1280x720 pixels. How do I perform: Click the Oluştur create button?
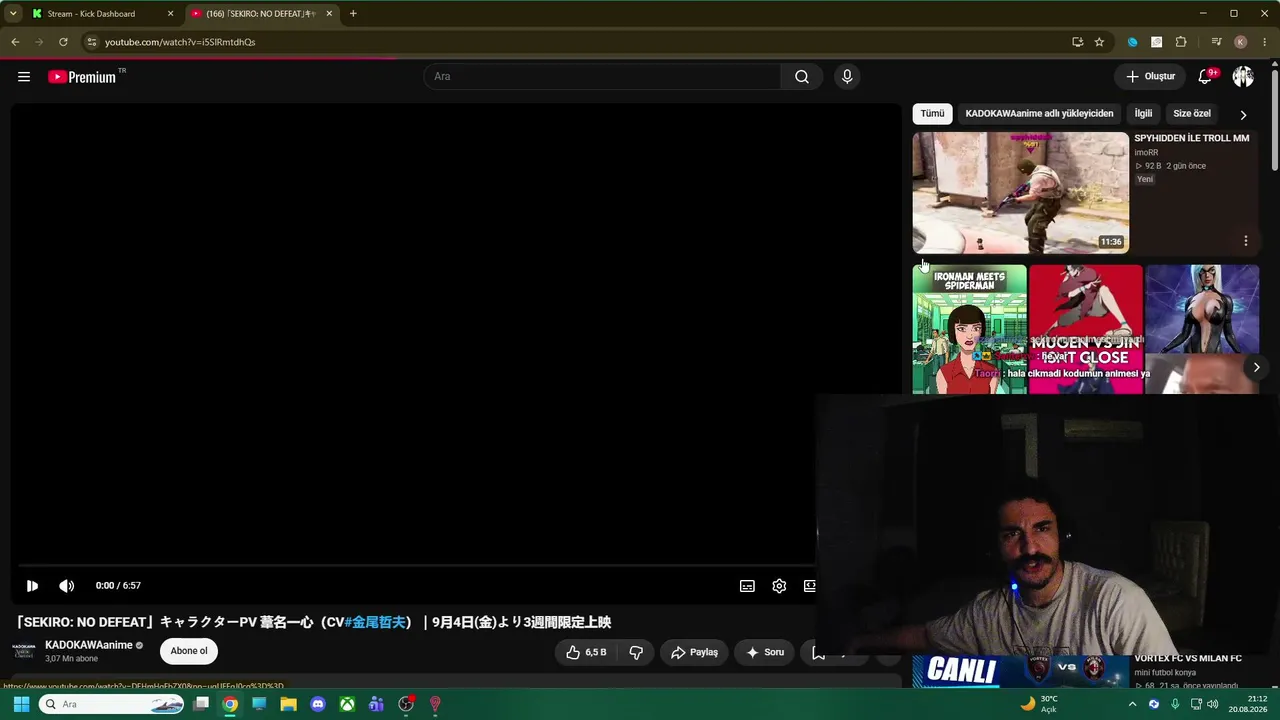click(x=1150, y=77)
